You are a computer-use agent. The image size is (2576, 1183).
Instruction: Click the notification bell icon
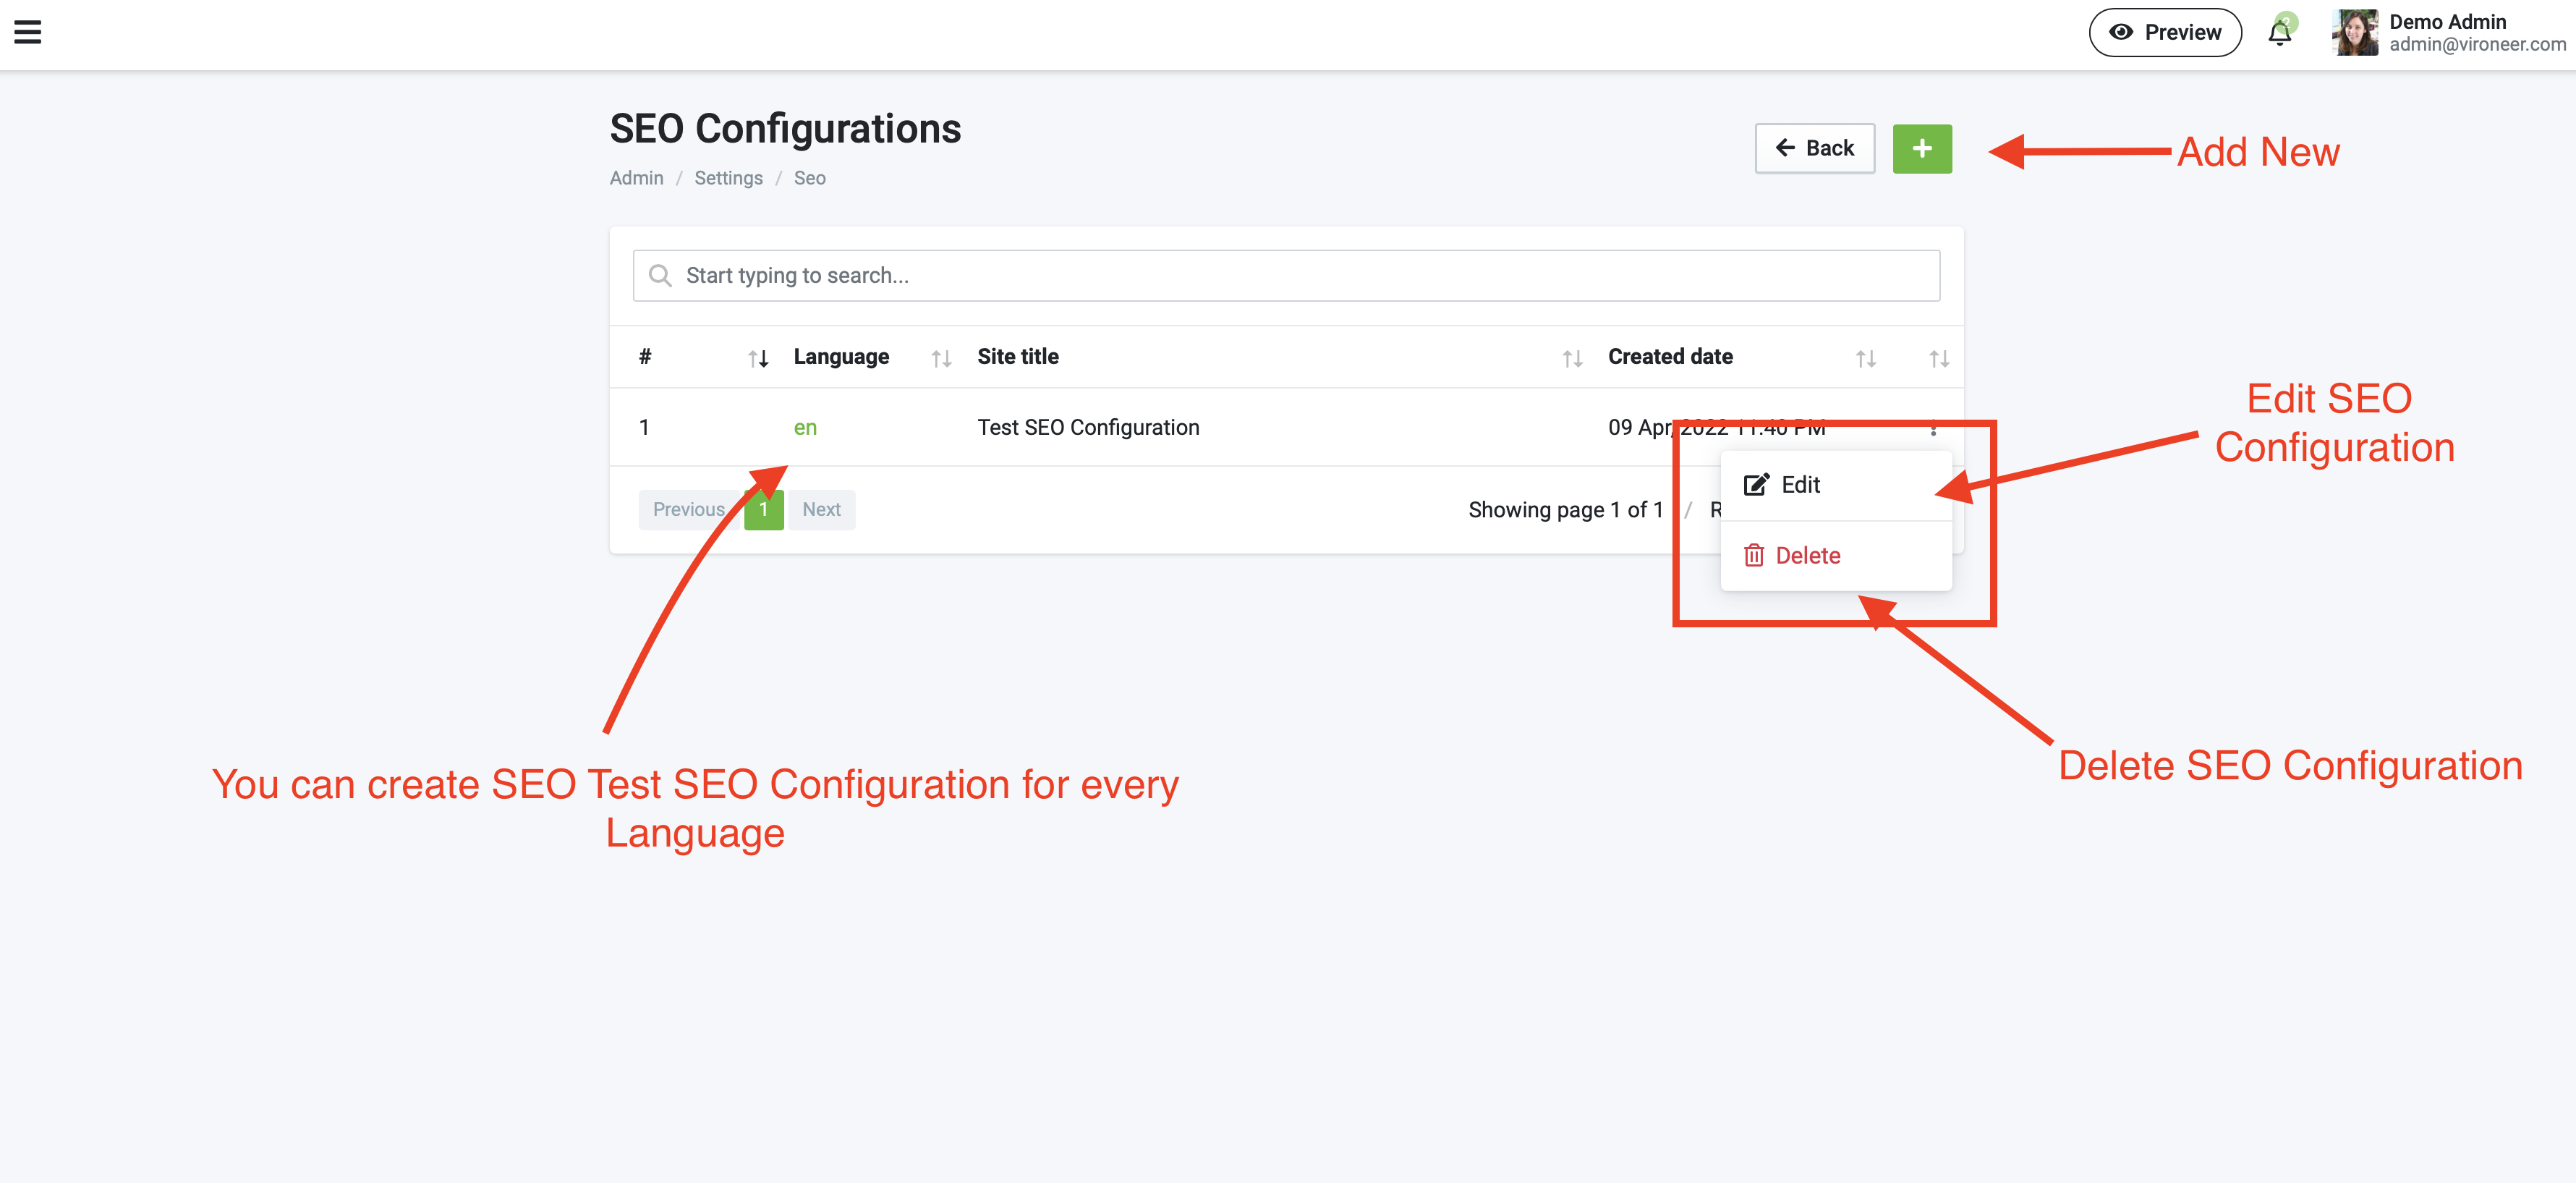tap(2279, 33)
